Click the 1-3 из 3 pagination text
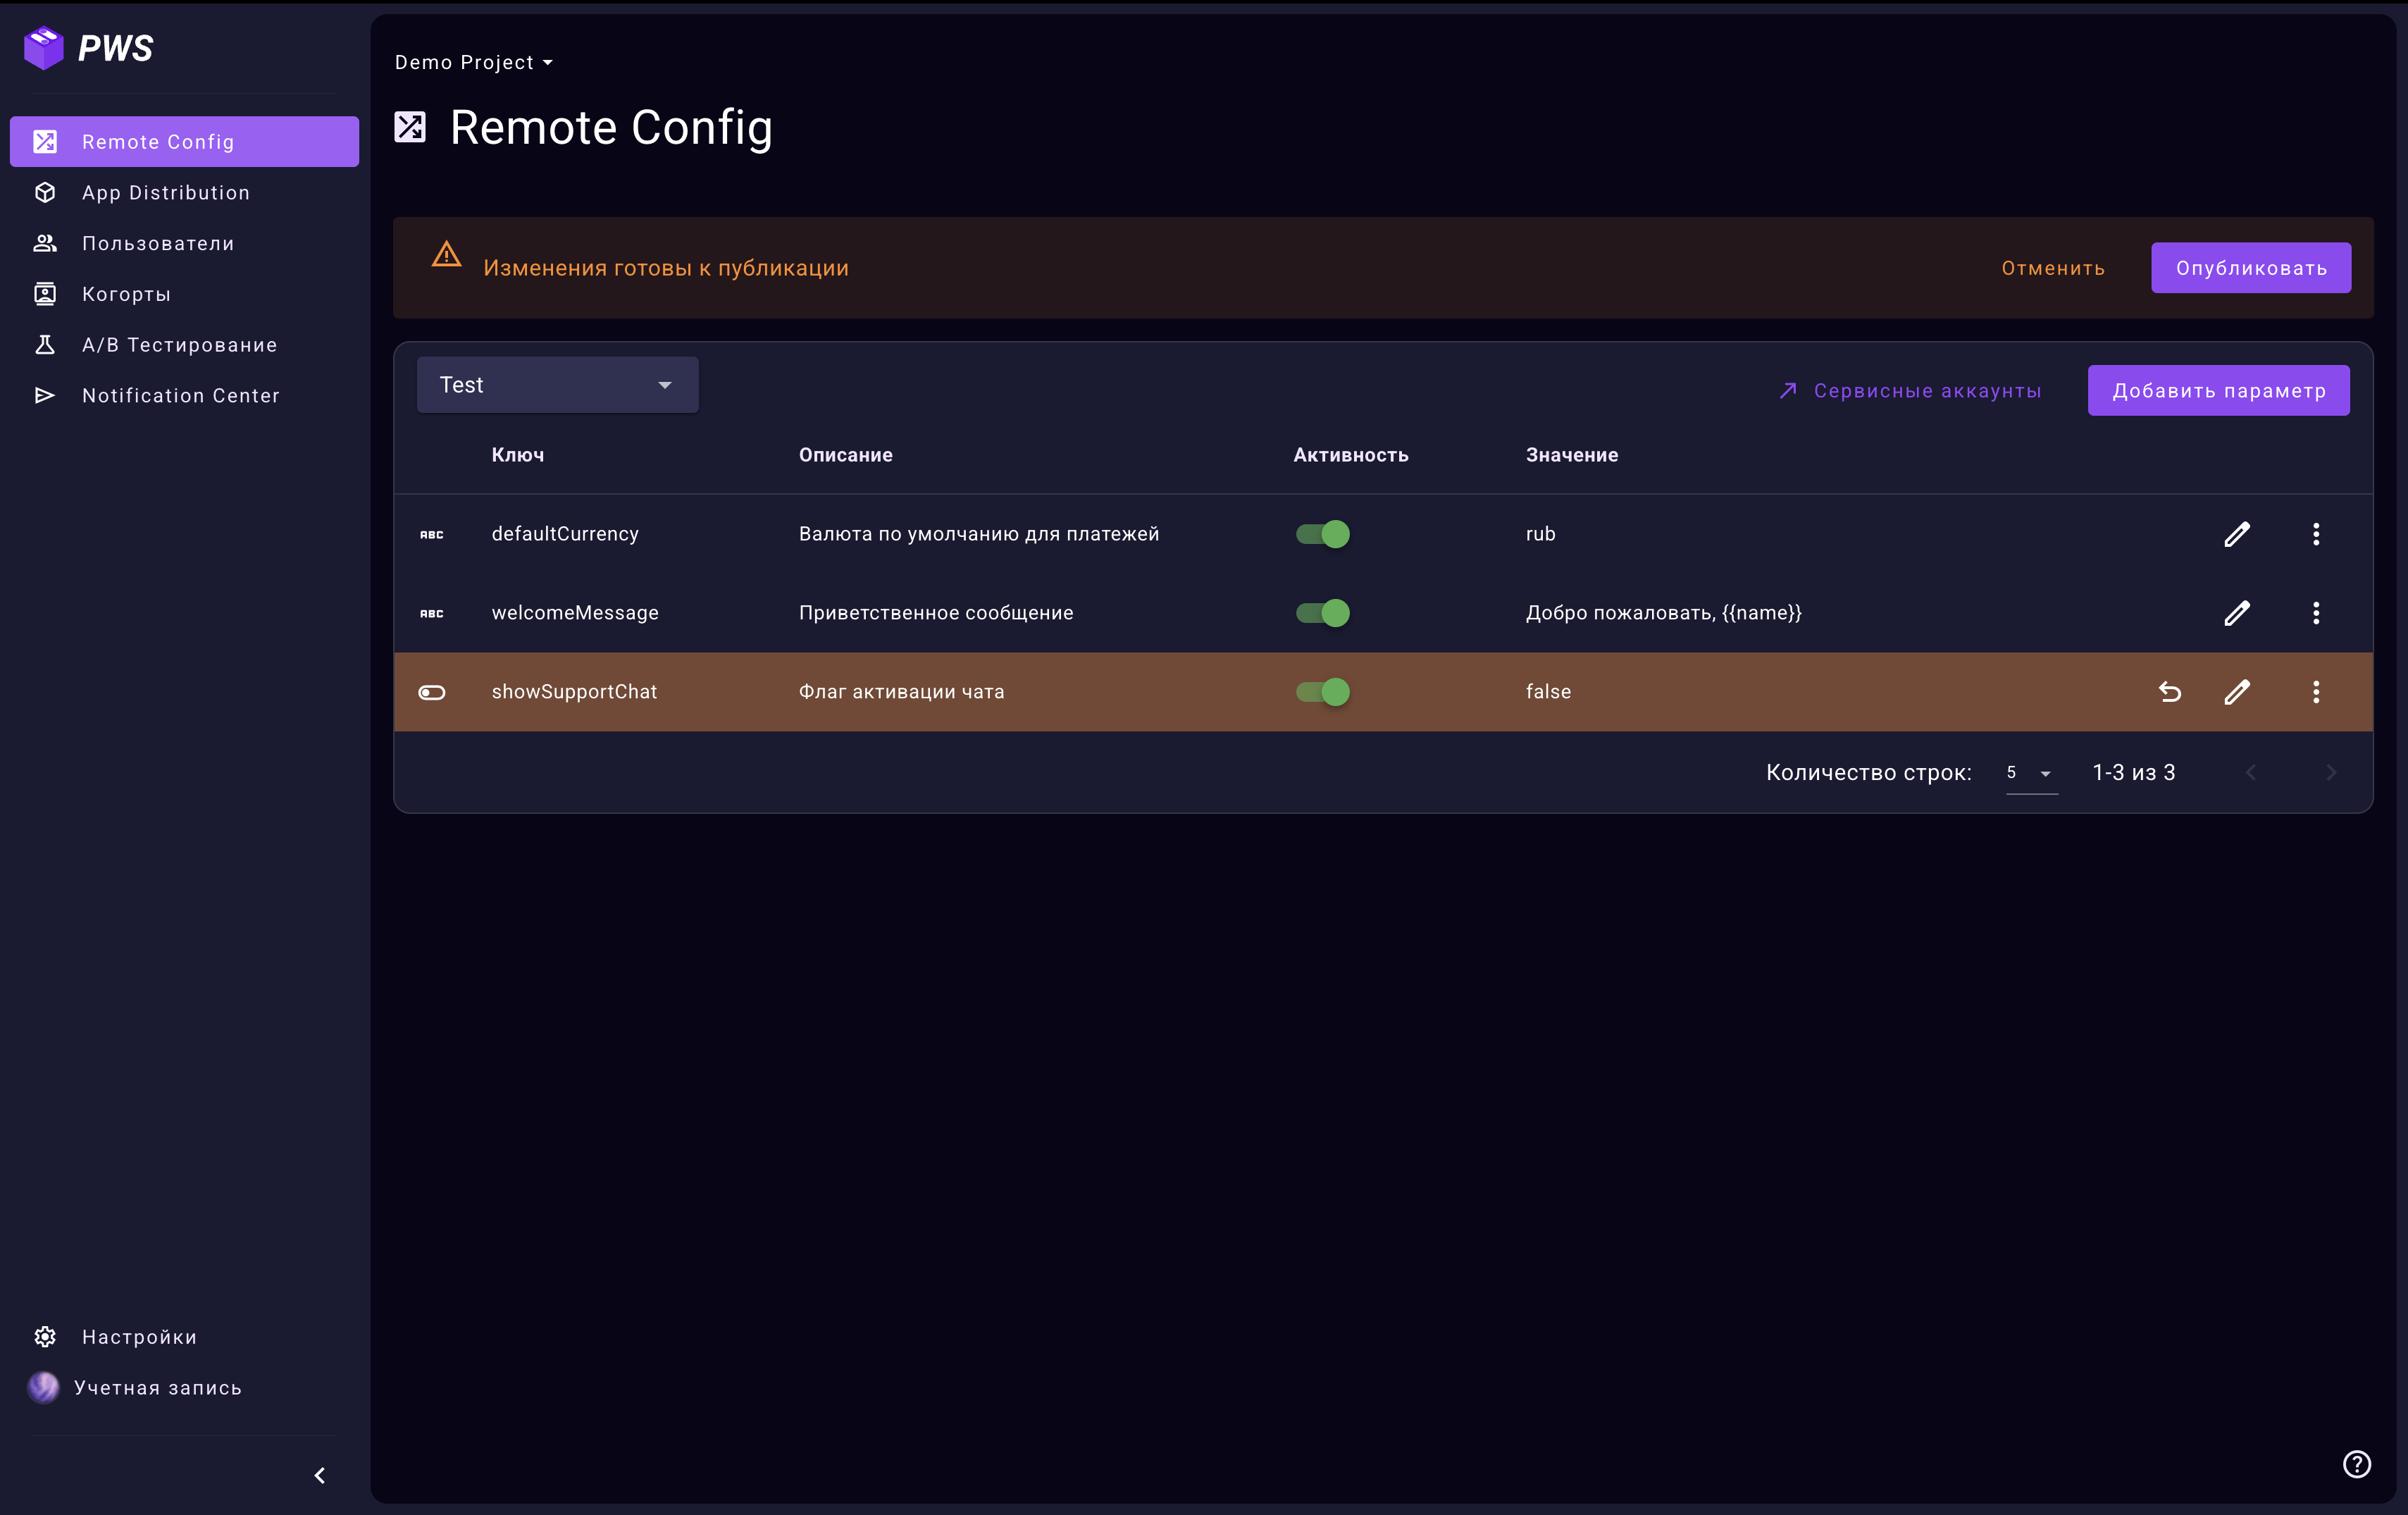 (2134, 772)
